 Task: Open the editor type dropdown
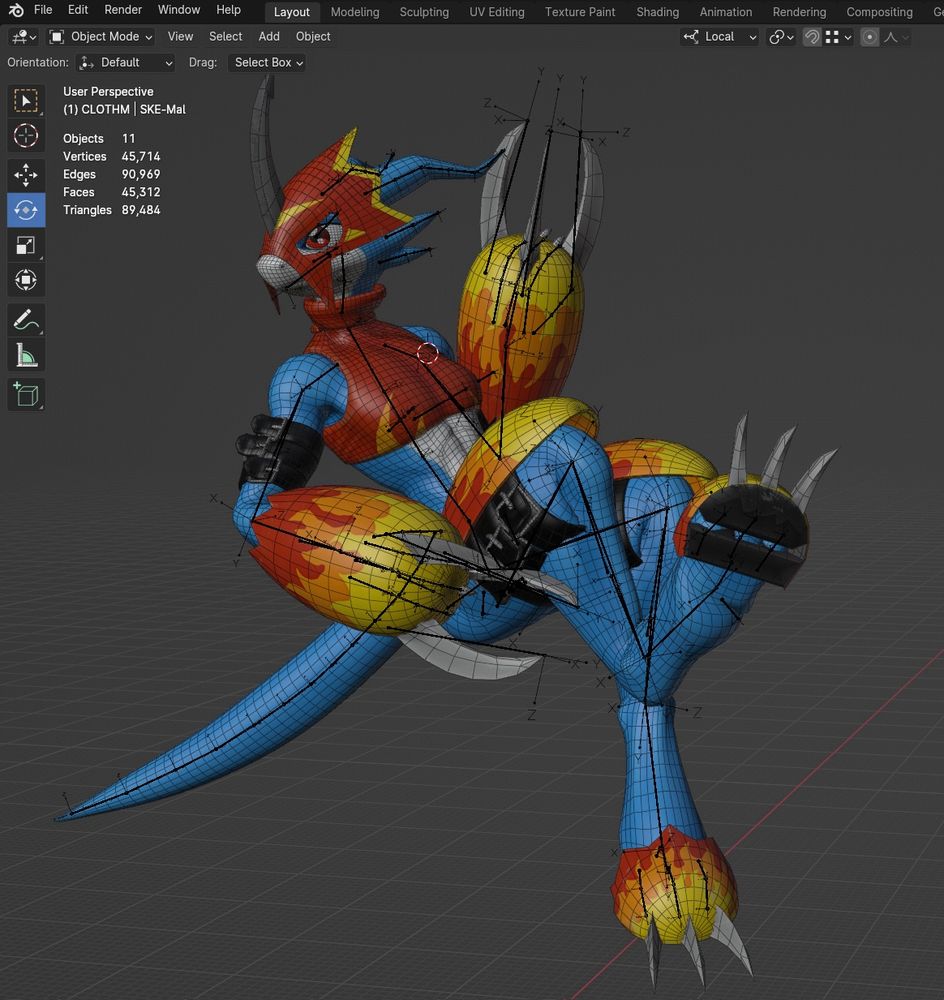24,37
